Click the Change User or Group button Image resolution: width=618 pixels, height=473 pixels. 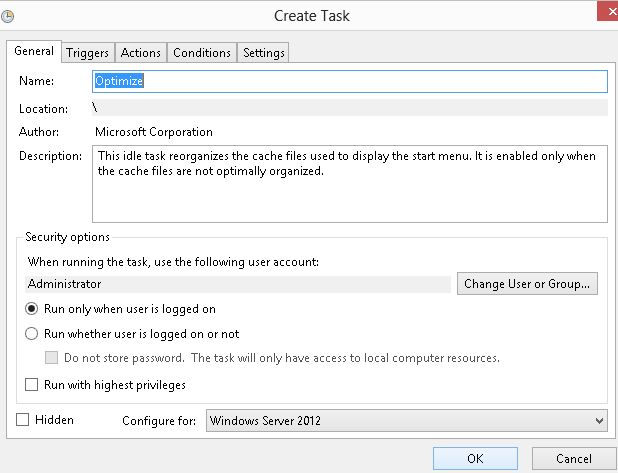click(528, 284)
